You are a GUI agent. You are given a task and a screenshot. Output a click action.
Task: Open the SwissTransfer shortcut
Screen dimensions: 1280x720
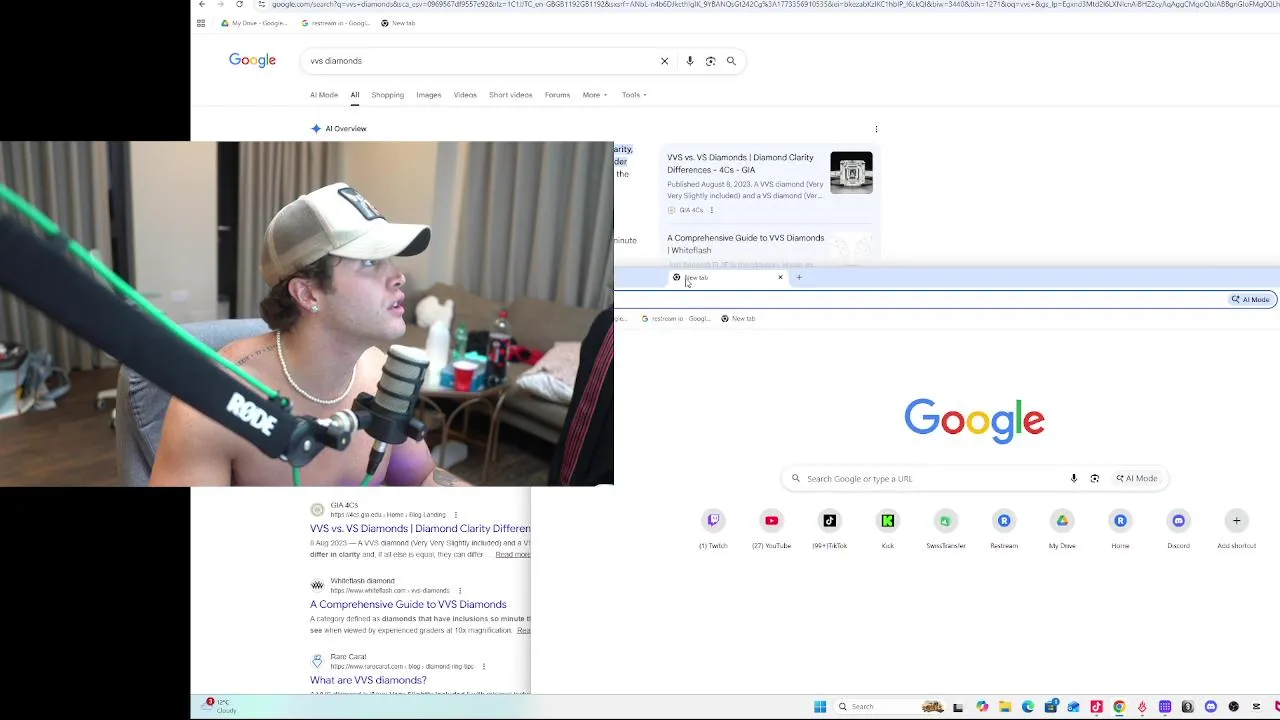(x=945, y=527)
